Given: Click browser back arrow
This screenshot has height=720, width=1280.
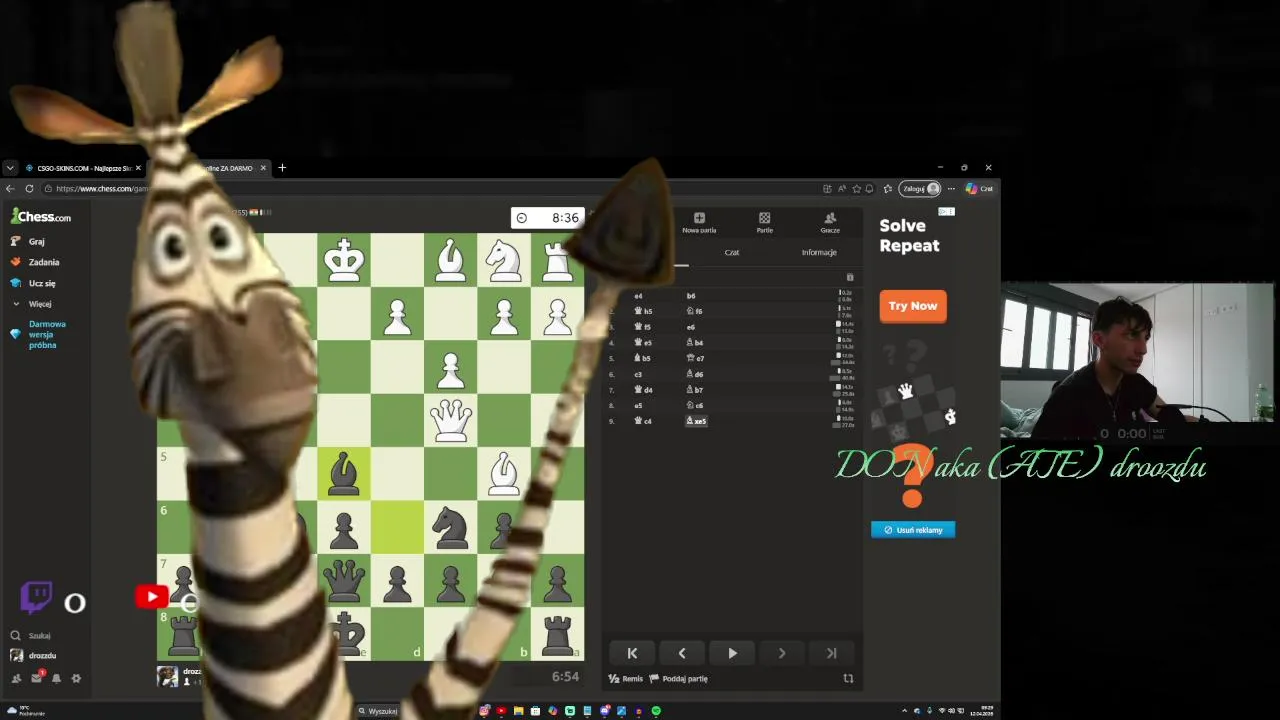Looking at the screenshot, I should click(10, 188).
